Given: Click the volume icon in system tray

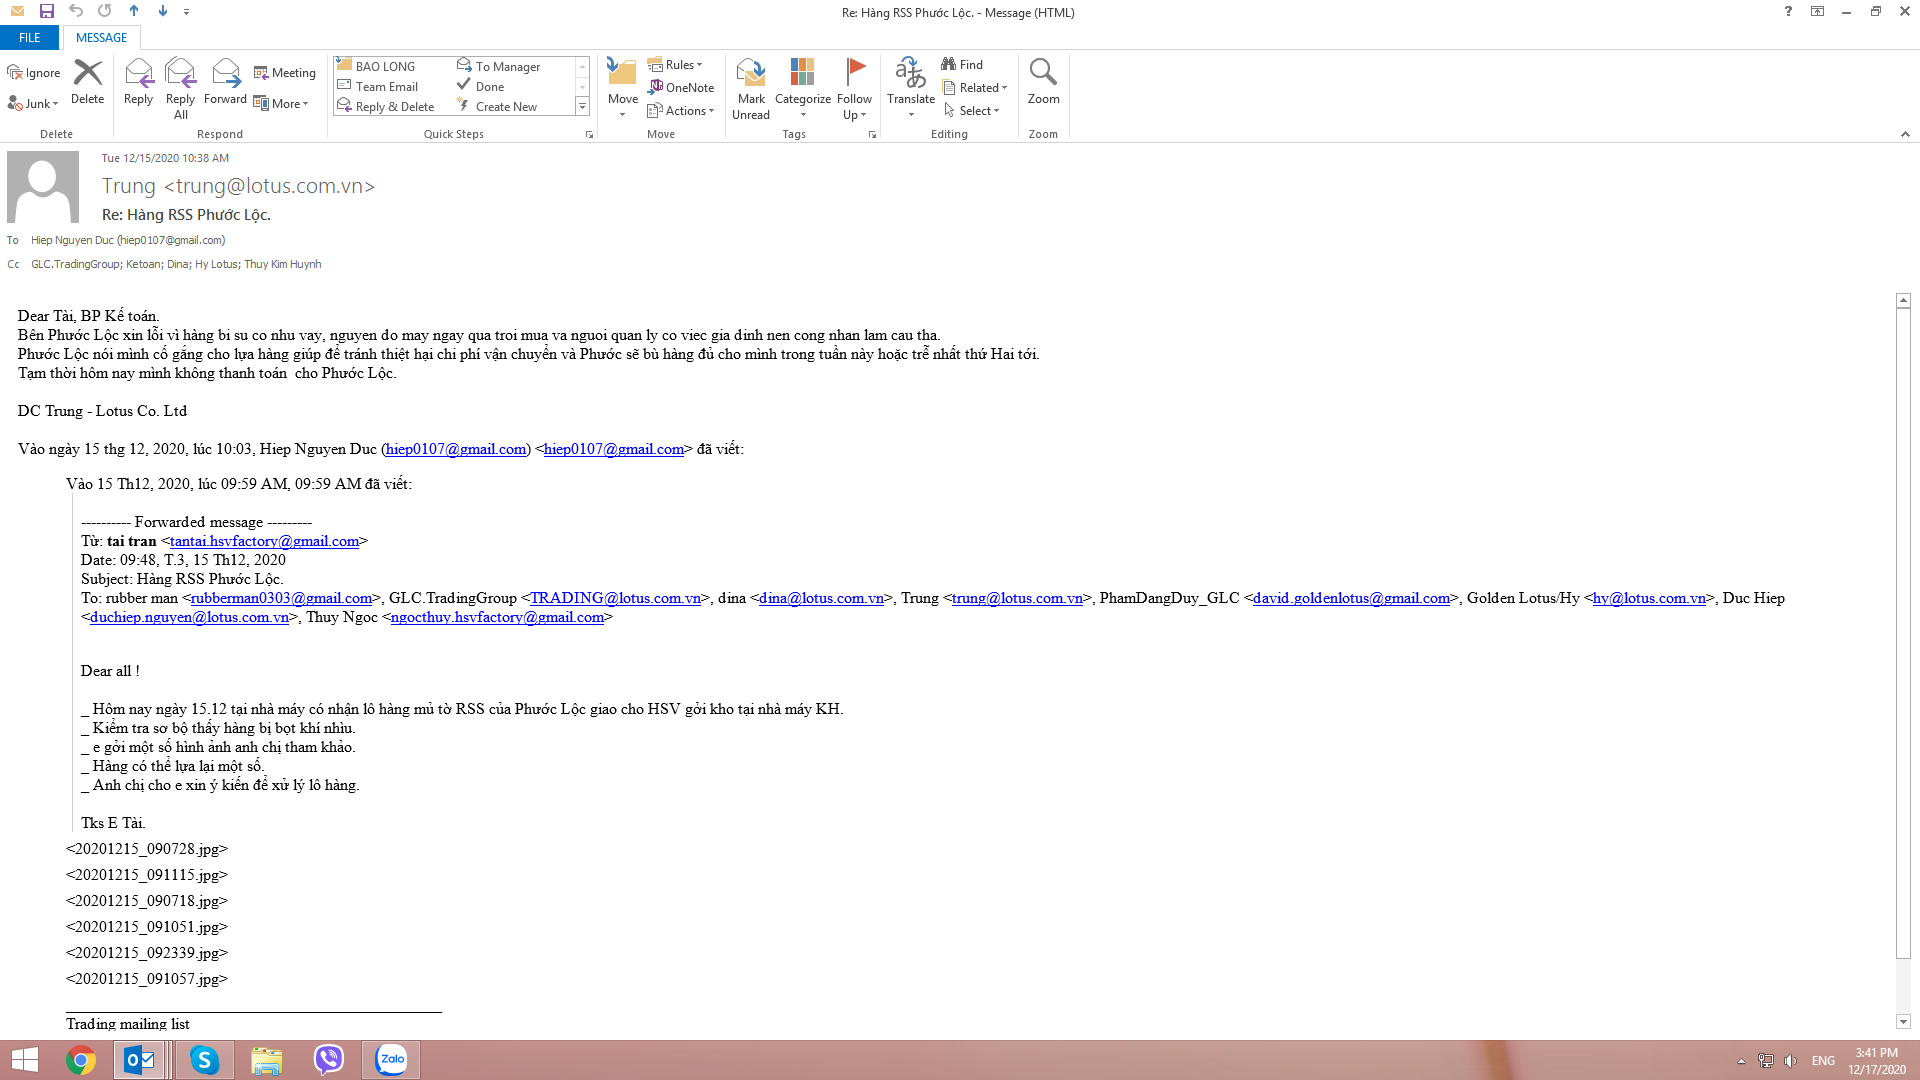Looking at the screenshot, I should (x=1790, y=1061).
